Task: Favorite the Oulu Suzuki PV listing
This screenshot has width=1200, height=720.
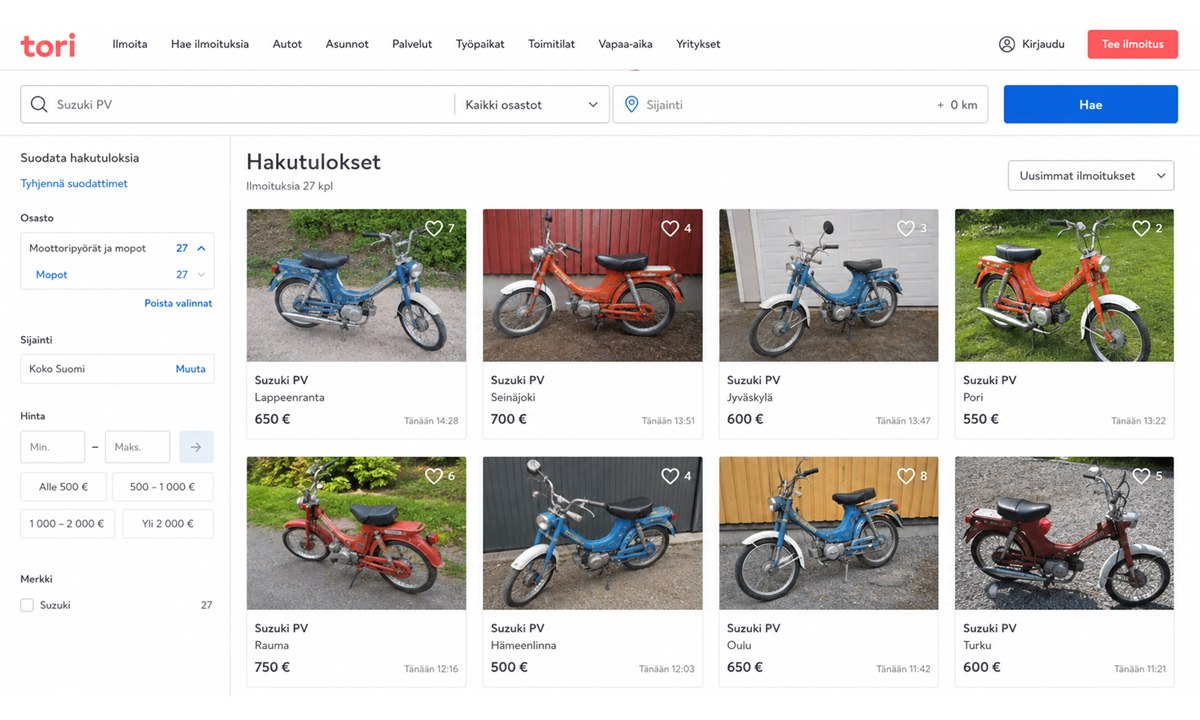Action: click(906, 476)
